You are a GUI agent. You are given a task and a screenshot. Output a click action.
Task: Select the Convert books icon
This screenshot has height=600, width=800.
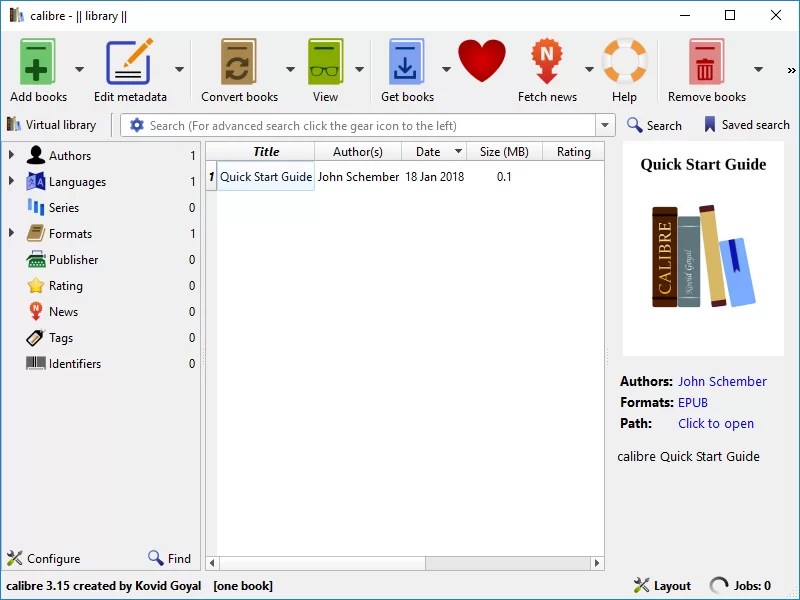coord(237,62)
